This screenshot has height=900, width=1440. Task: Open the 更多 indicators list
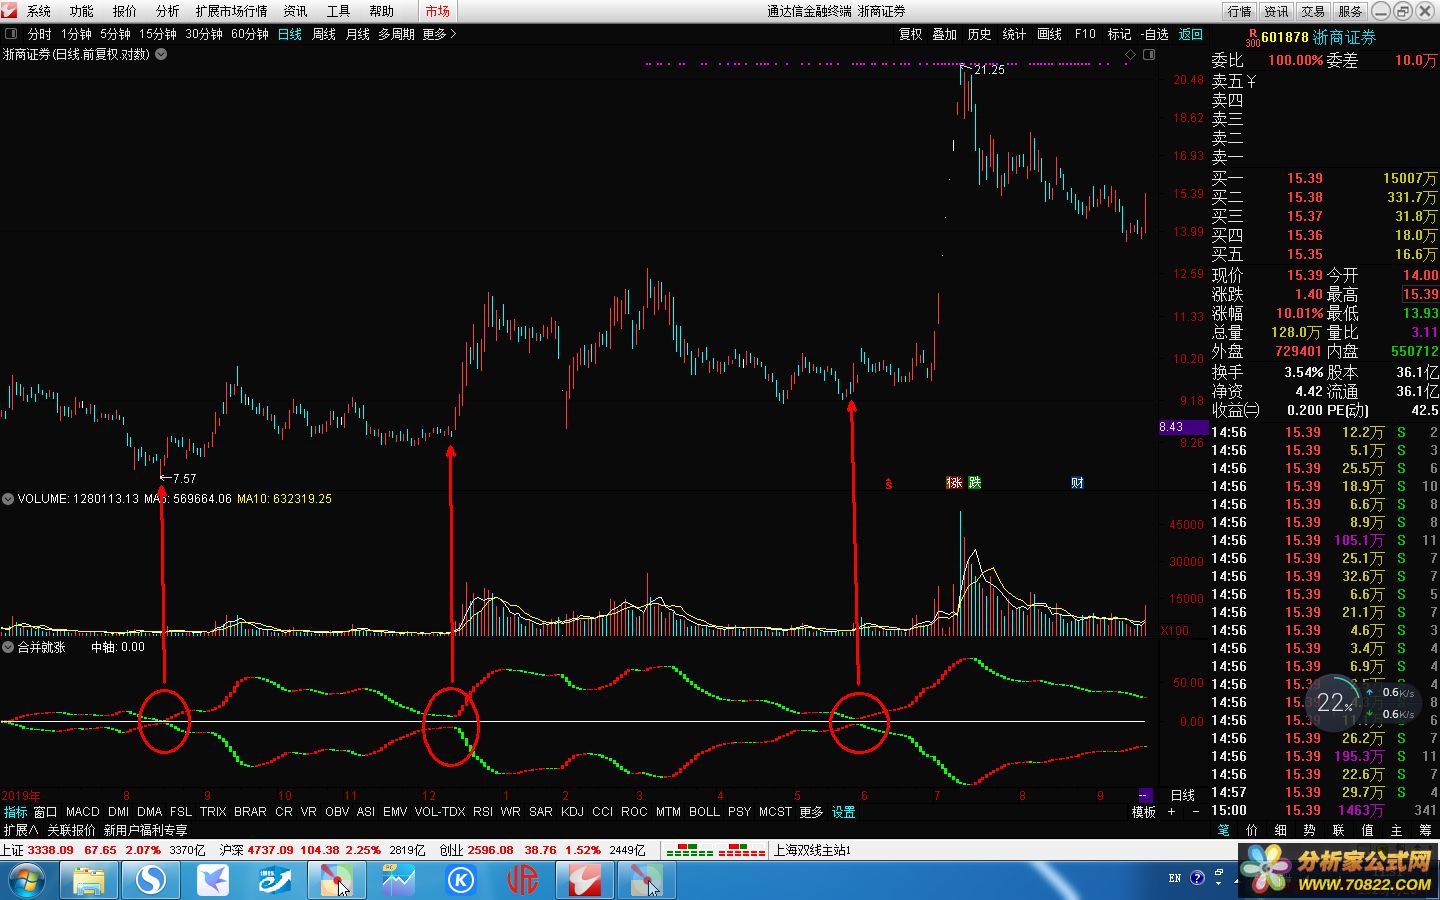click(811, 812)
